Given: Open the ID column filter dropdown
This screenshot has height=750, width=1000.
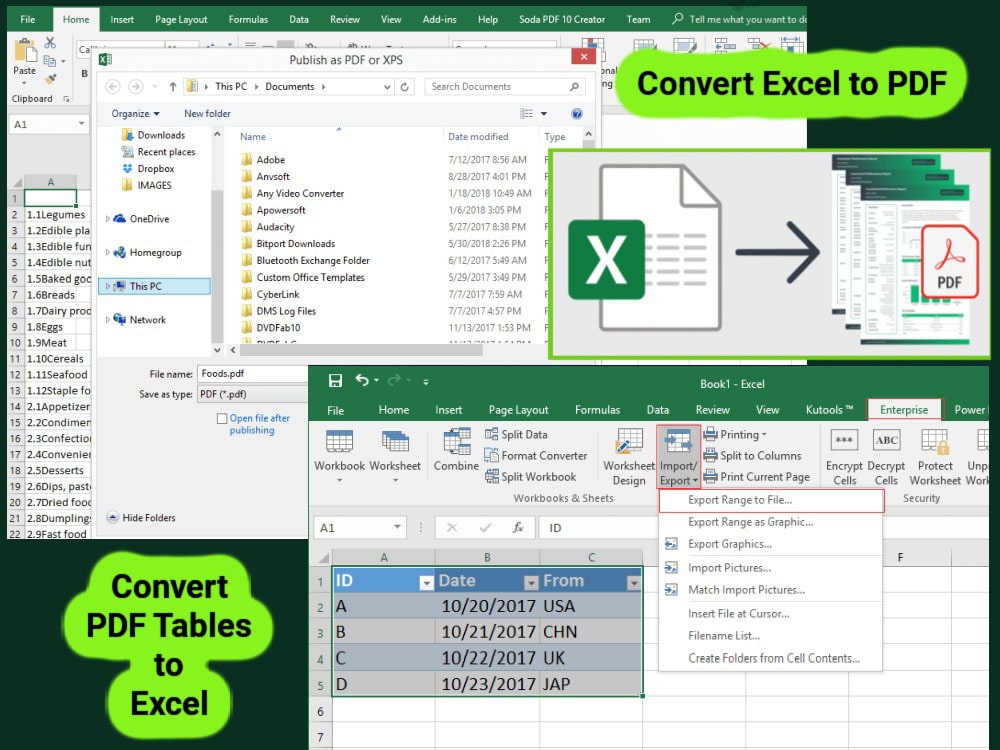Looking at the screenshot, I should [426, 582].
